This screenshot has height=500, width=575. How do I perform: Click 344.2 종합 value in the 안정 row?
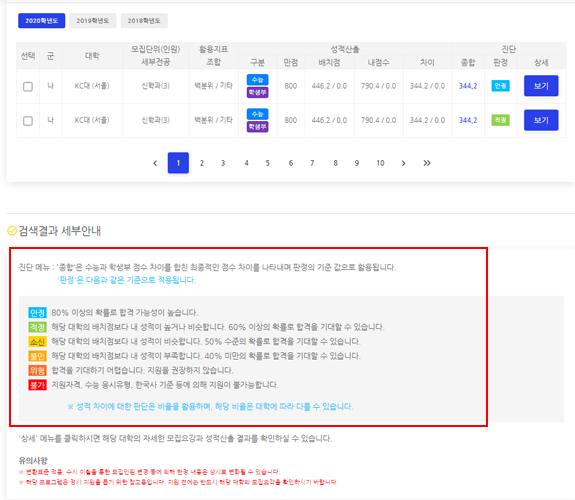click(x=468, y=86)
